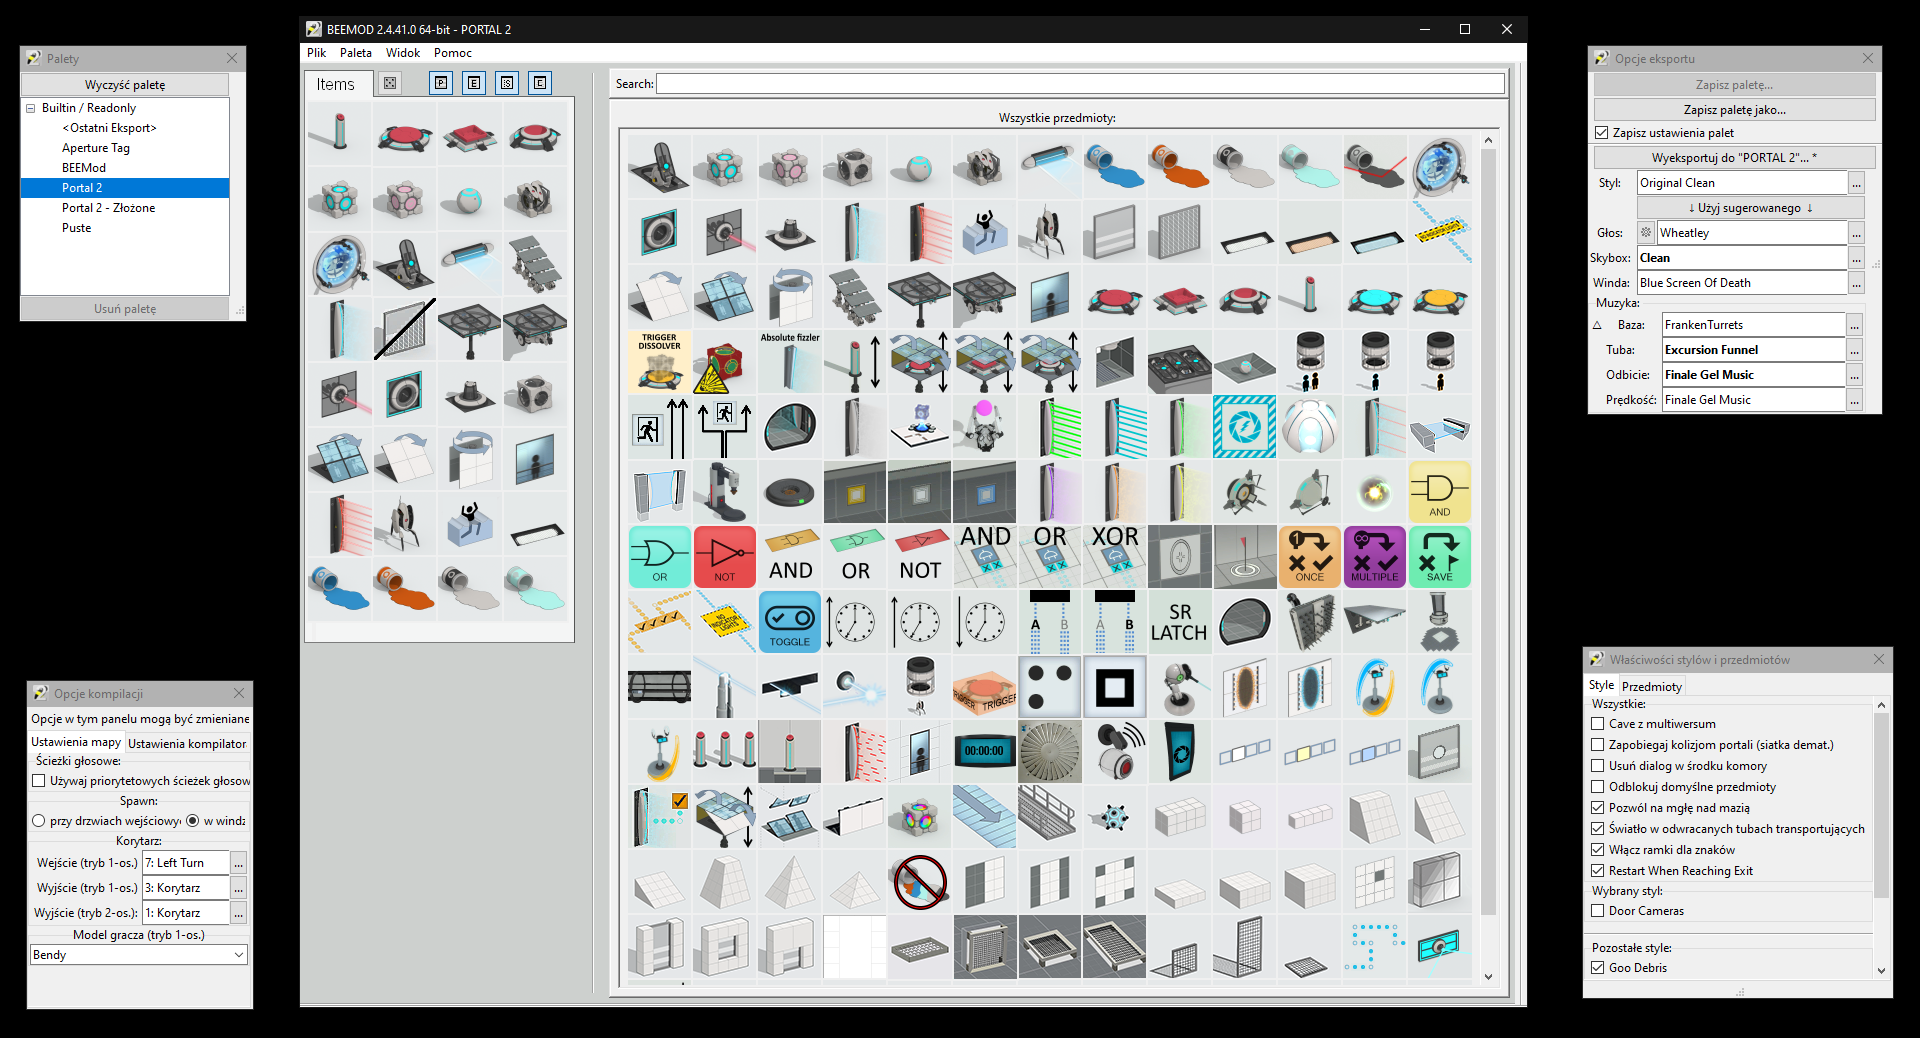Open the Styl selector ellipsis button
The image size is (1920, 1038).
[1856, 183]
